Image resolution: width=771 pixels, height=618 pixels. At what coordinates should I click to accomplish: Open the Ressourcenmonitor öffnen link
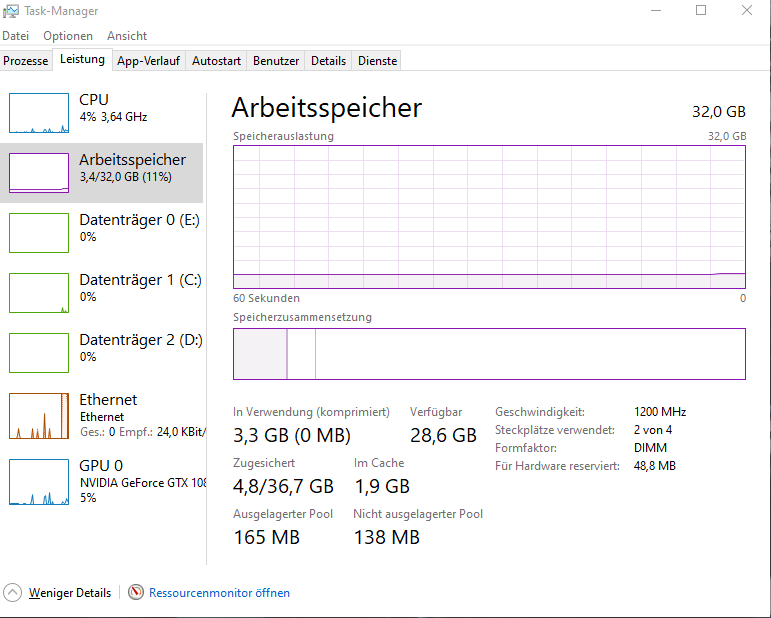tap(219, 593)
